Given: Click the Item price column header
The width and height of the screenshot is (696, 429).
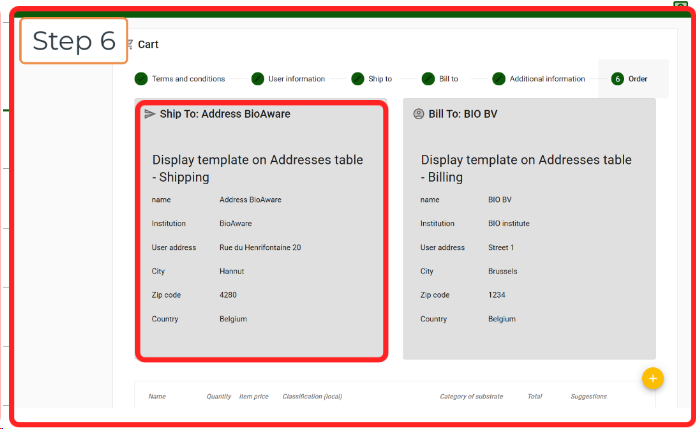Looking at the screenshot, I should point(253,397).
